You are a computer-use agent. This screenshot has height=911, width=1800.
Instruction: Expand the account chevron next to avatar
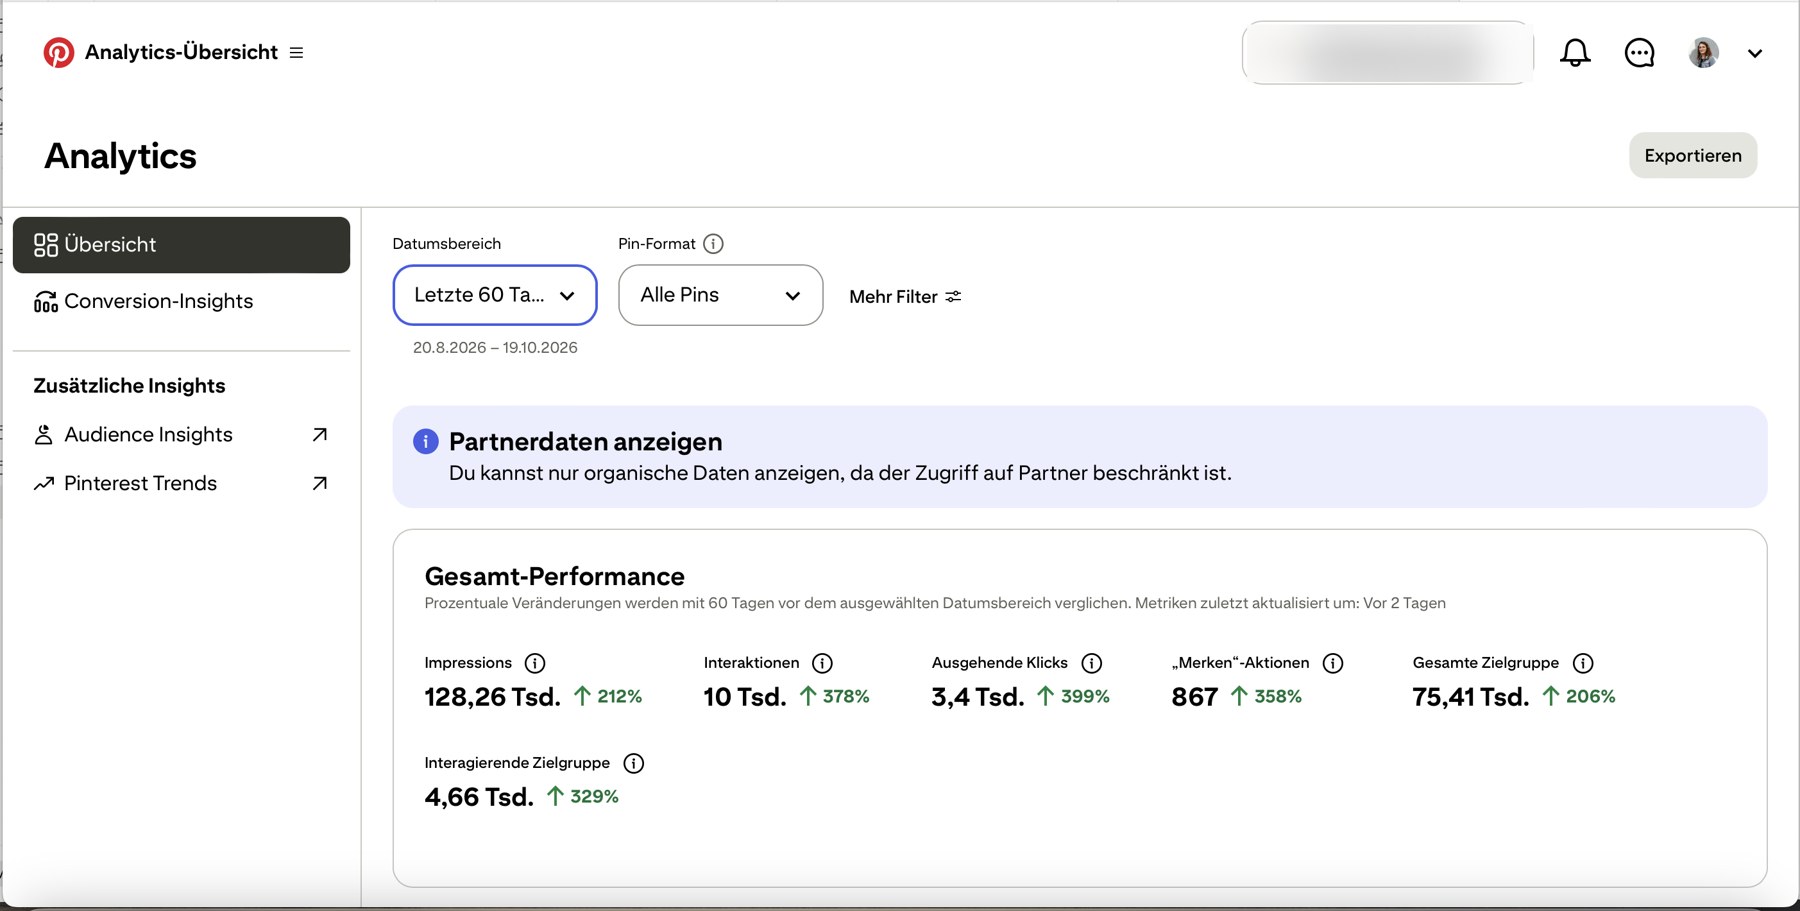click(1755, 53)
